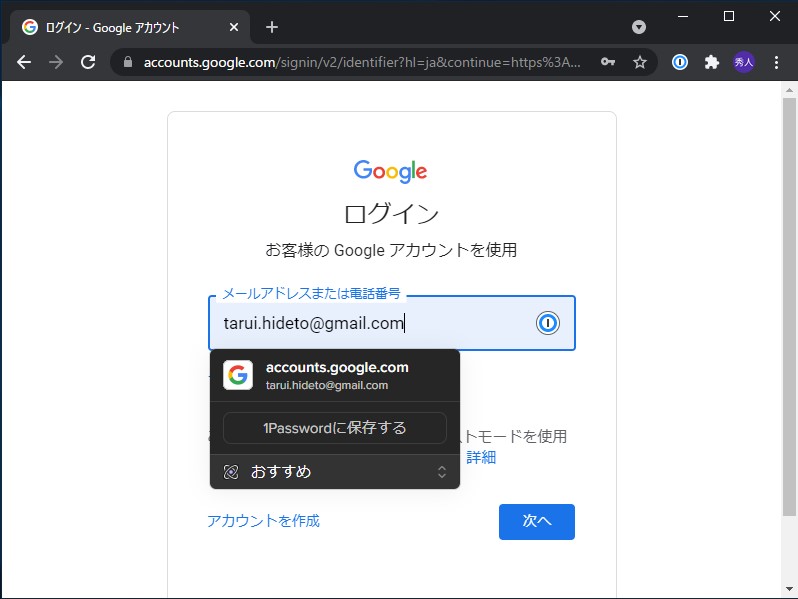Select the accounts.google.com login suggestion
Screen dimensions: 798x599
click(x=335, y=376)
